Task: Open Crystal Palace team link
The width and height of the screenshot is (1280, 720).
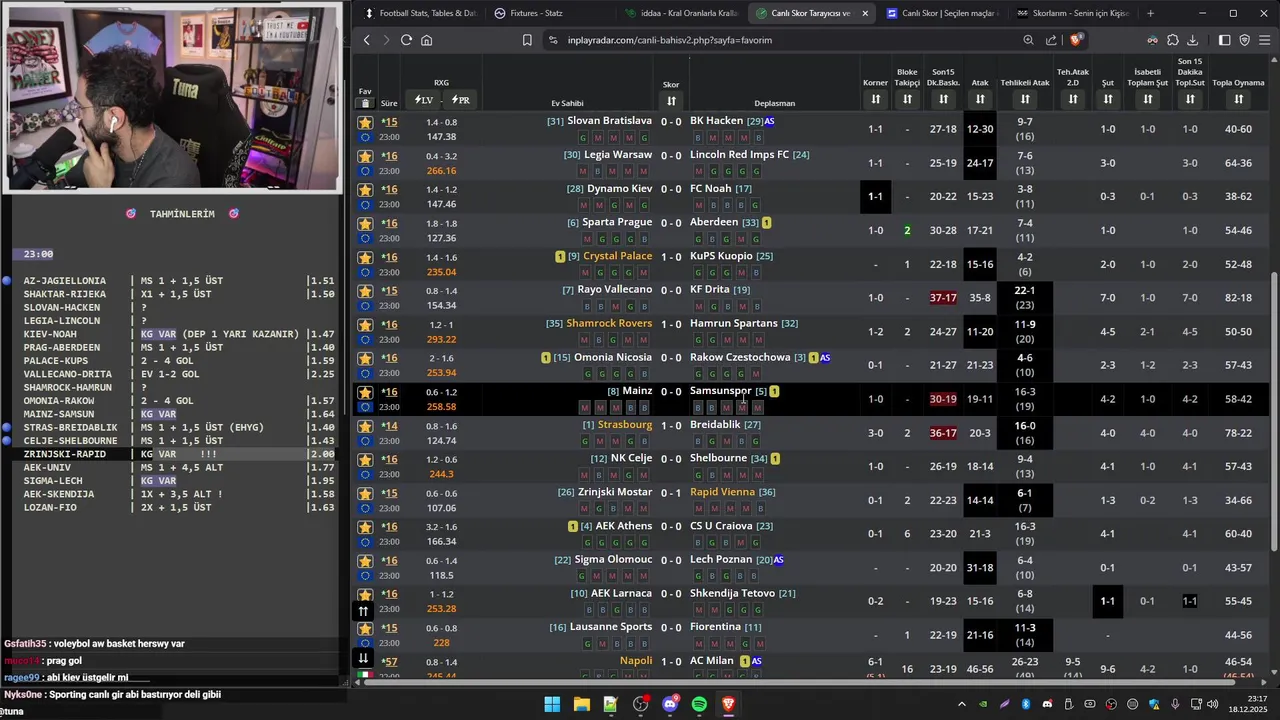Action: click(x=617, y=256)
